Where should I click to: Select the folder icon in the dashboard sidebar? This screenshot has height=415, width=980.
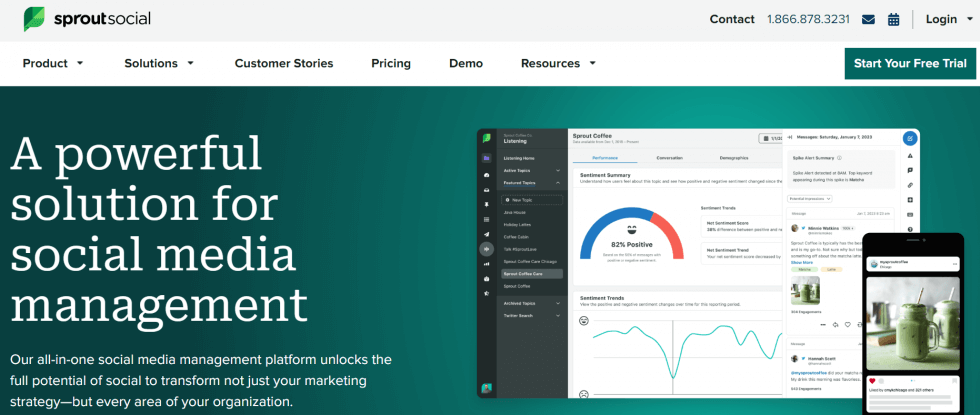486,158
